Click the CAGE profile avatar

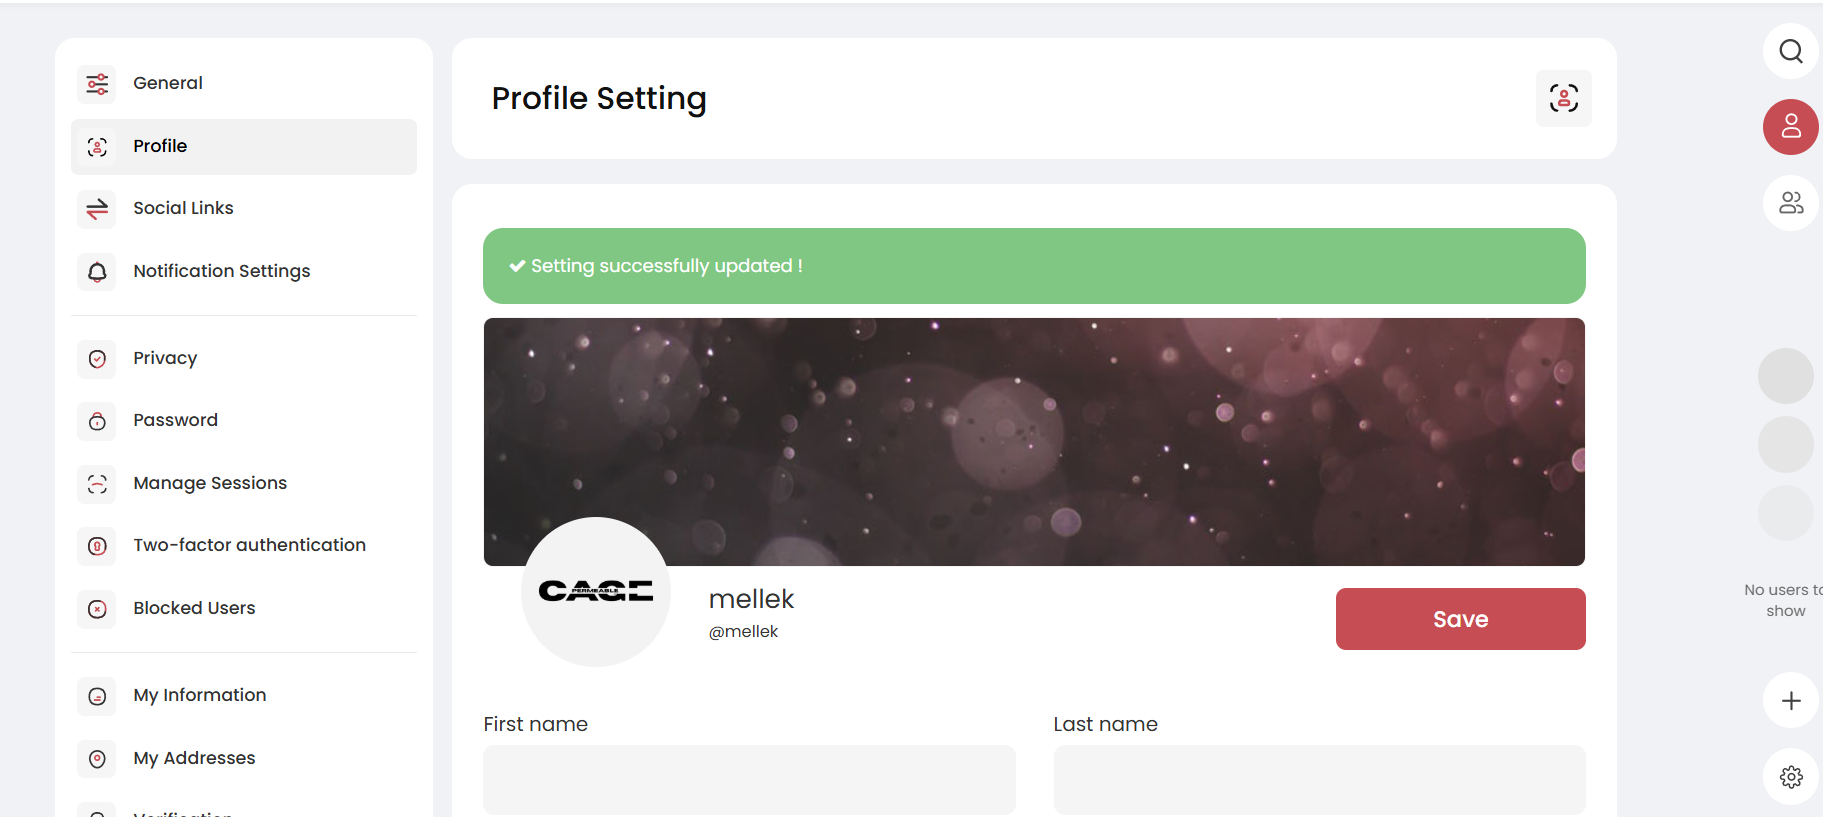(x=596, y=591)
